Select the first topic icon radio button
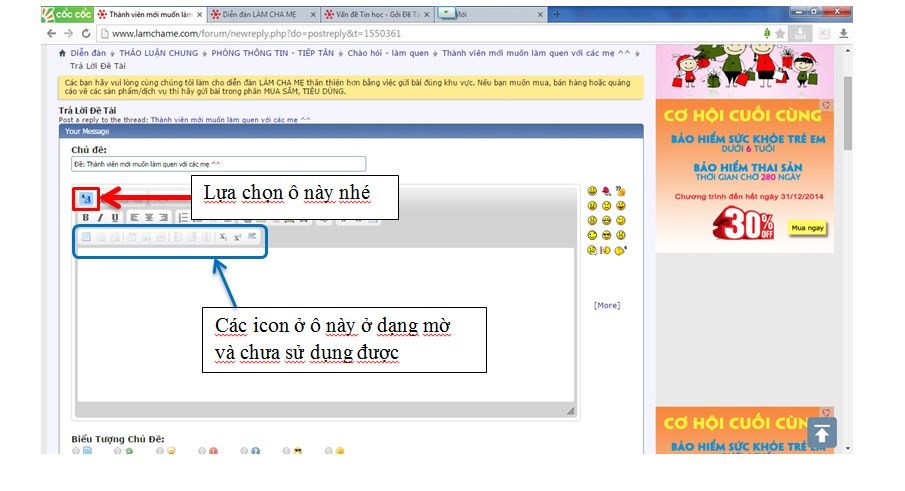 pos(76,451)
